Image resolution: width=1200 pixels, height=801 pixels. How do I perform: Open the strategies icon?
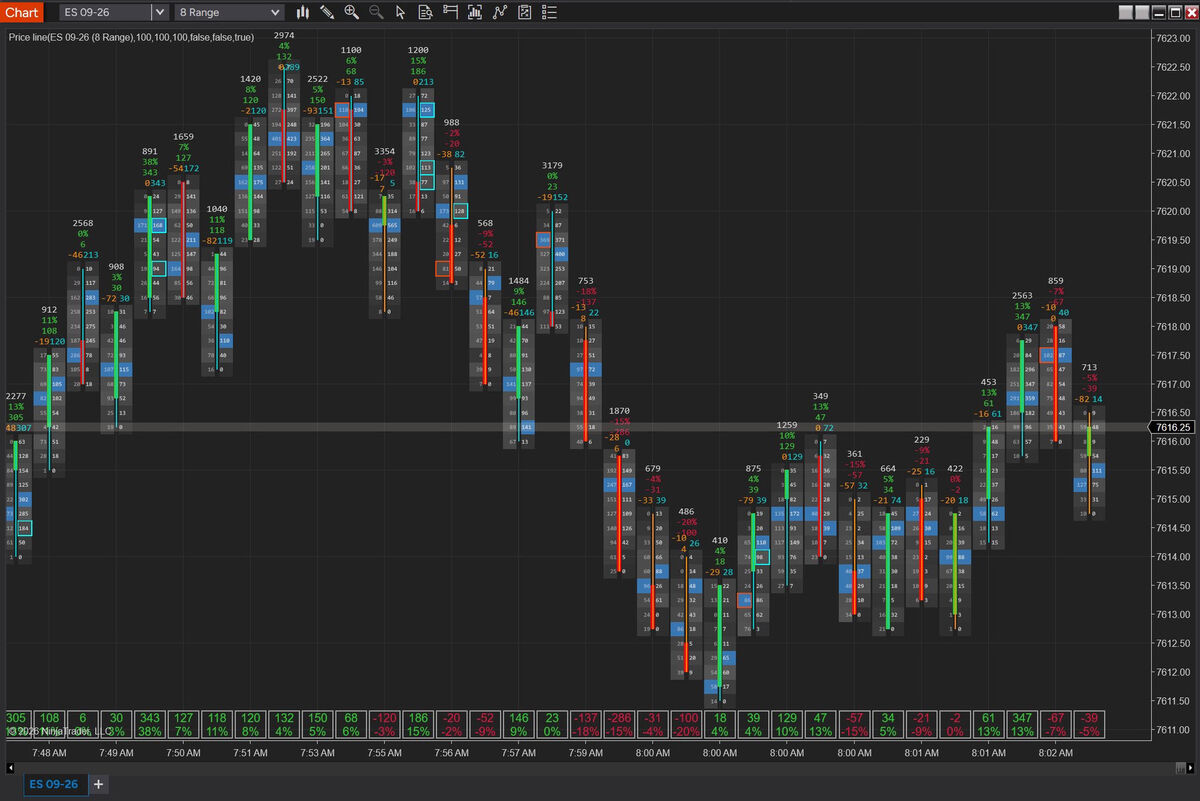(x=500, y=12)
